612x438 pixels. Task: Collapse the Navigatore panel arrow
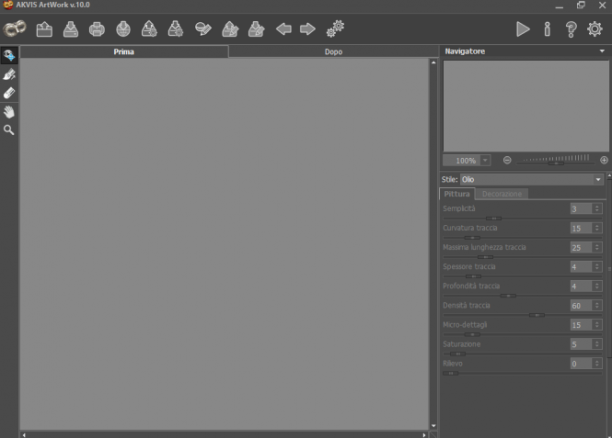602,51
